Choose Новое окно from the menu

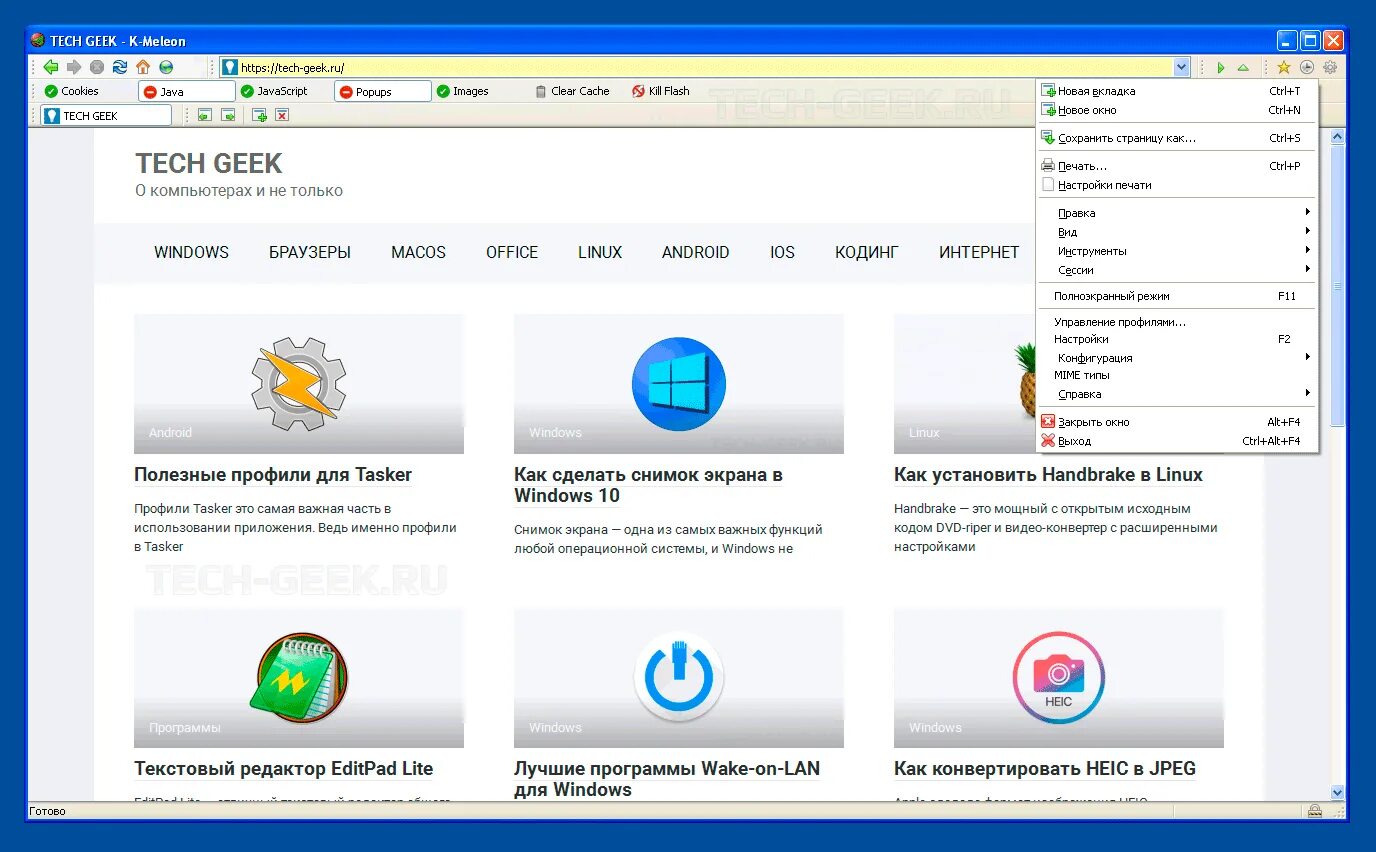click(1177, 110)
